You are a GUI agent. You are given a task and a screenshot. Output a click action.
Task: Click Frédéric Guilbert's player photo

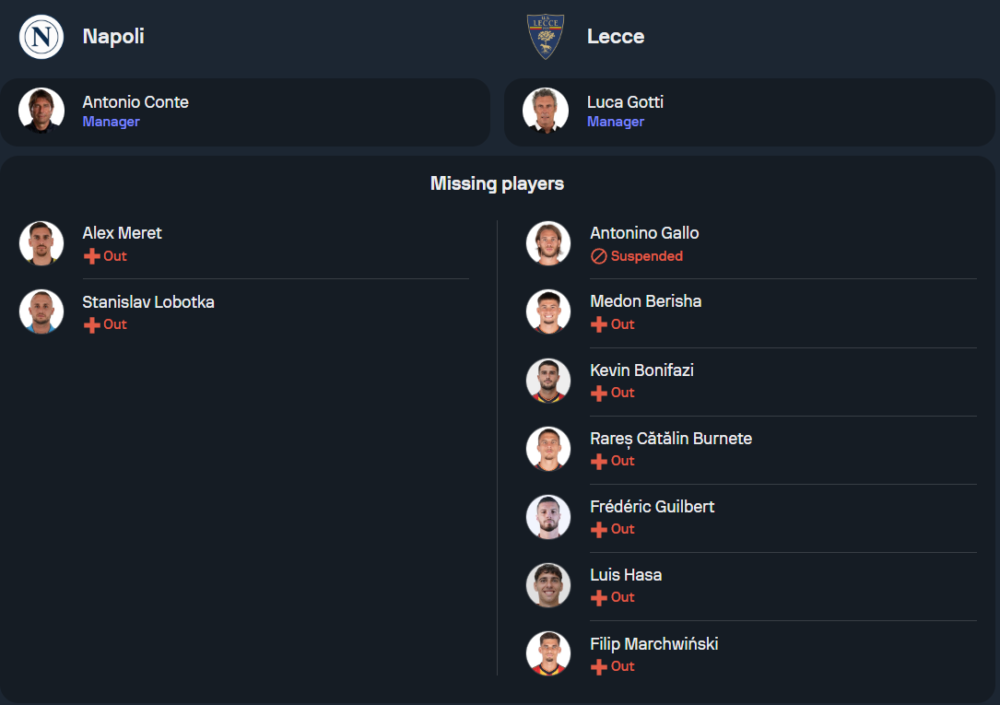[548, 517]
